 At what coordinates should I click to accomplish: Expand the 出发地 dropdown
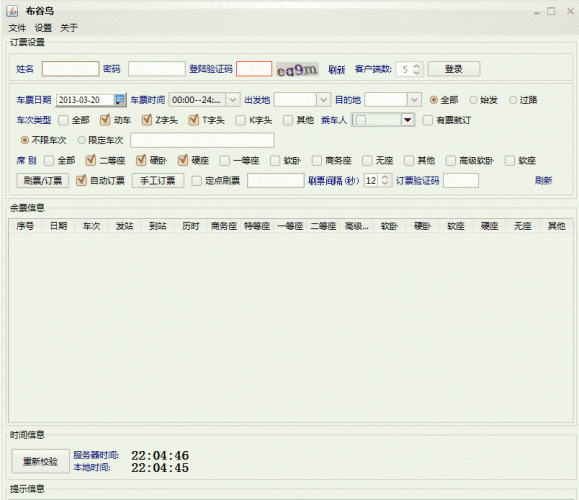pyautogui.click(x=323, y=100)
